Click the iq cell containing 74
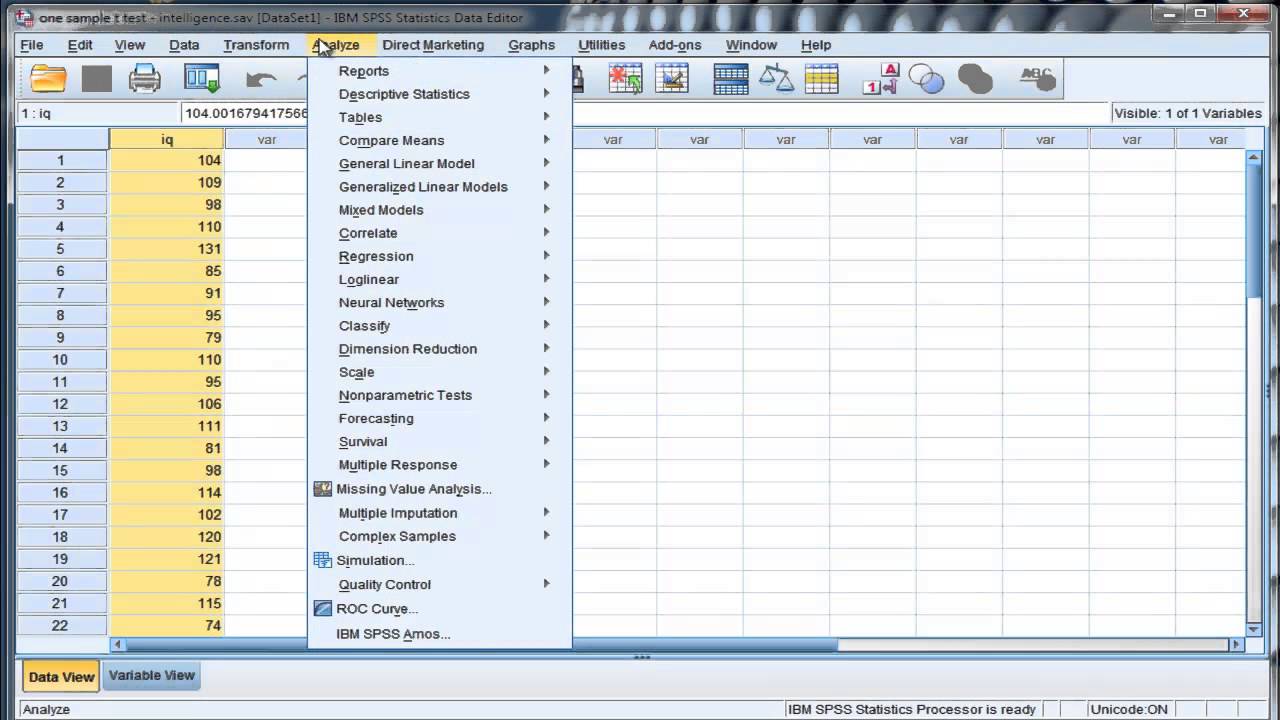Viewport: 1280px width, 720px height. click(x=167, y=625)
